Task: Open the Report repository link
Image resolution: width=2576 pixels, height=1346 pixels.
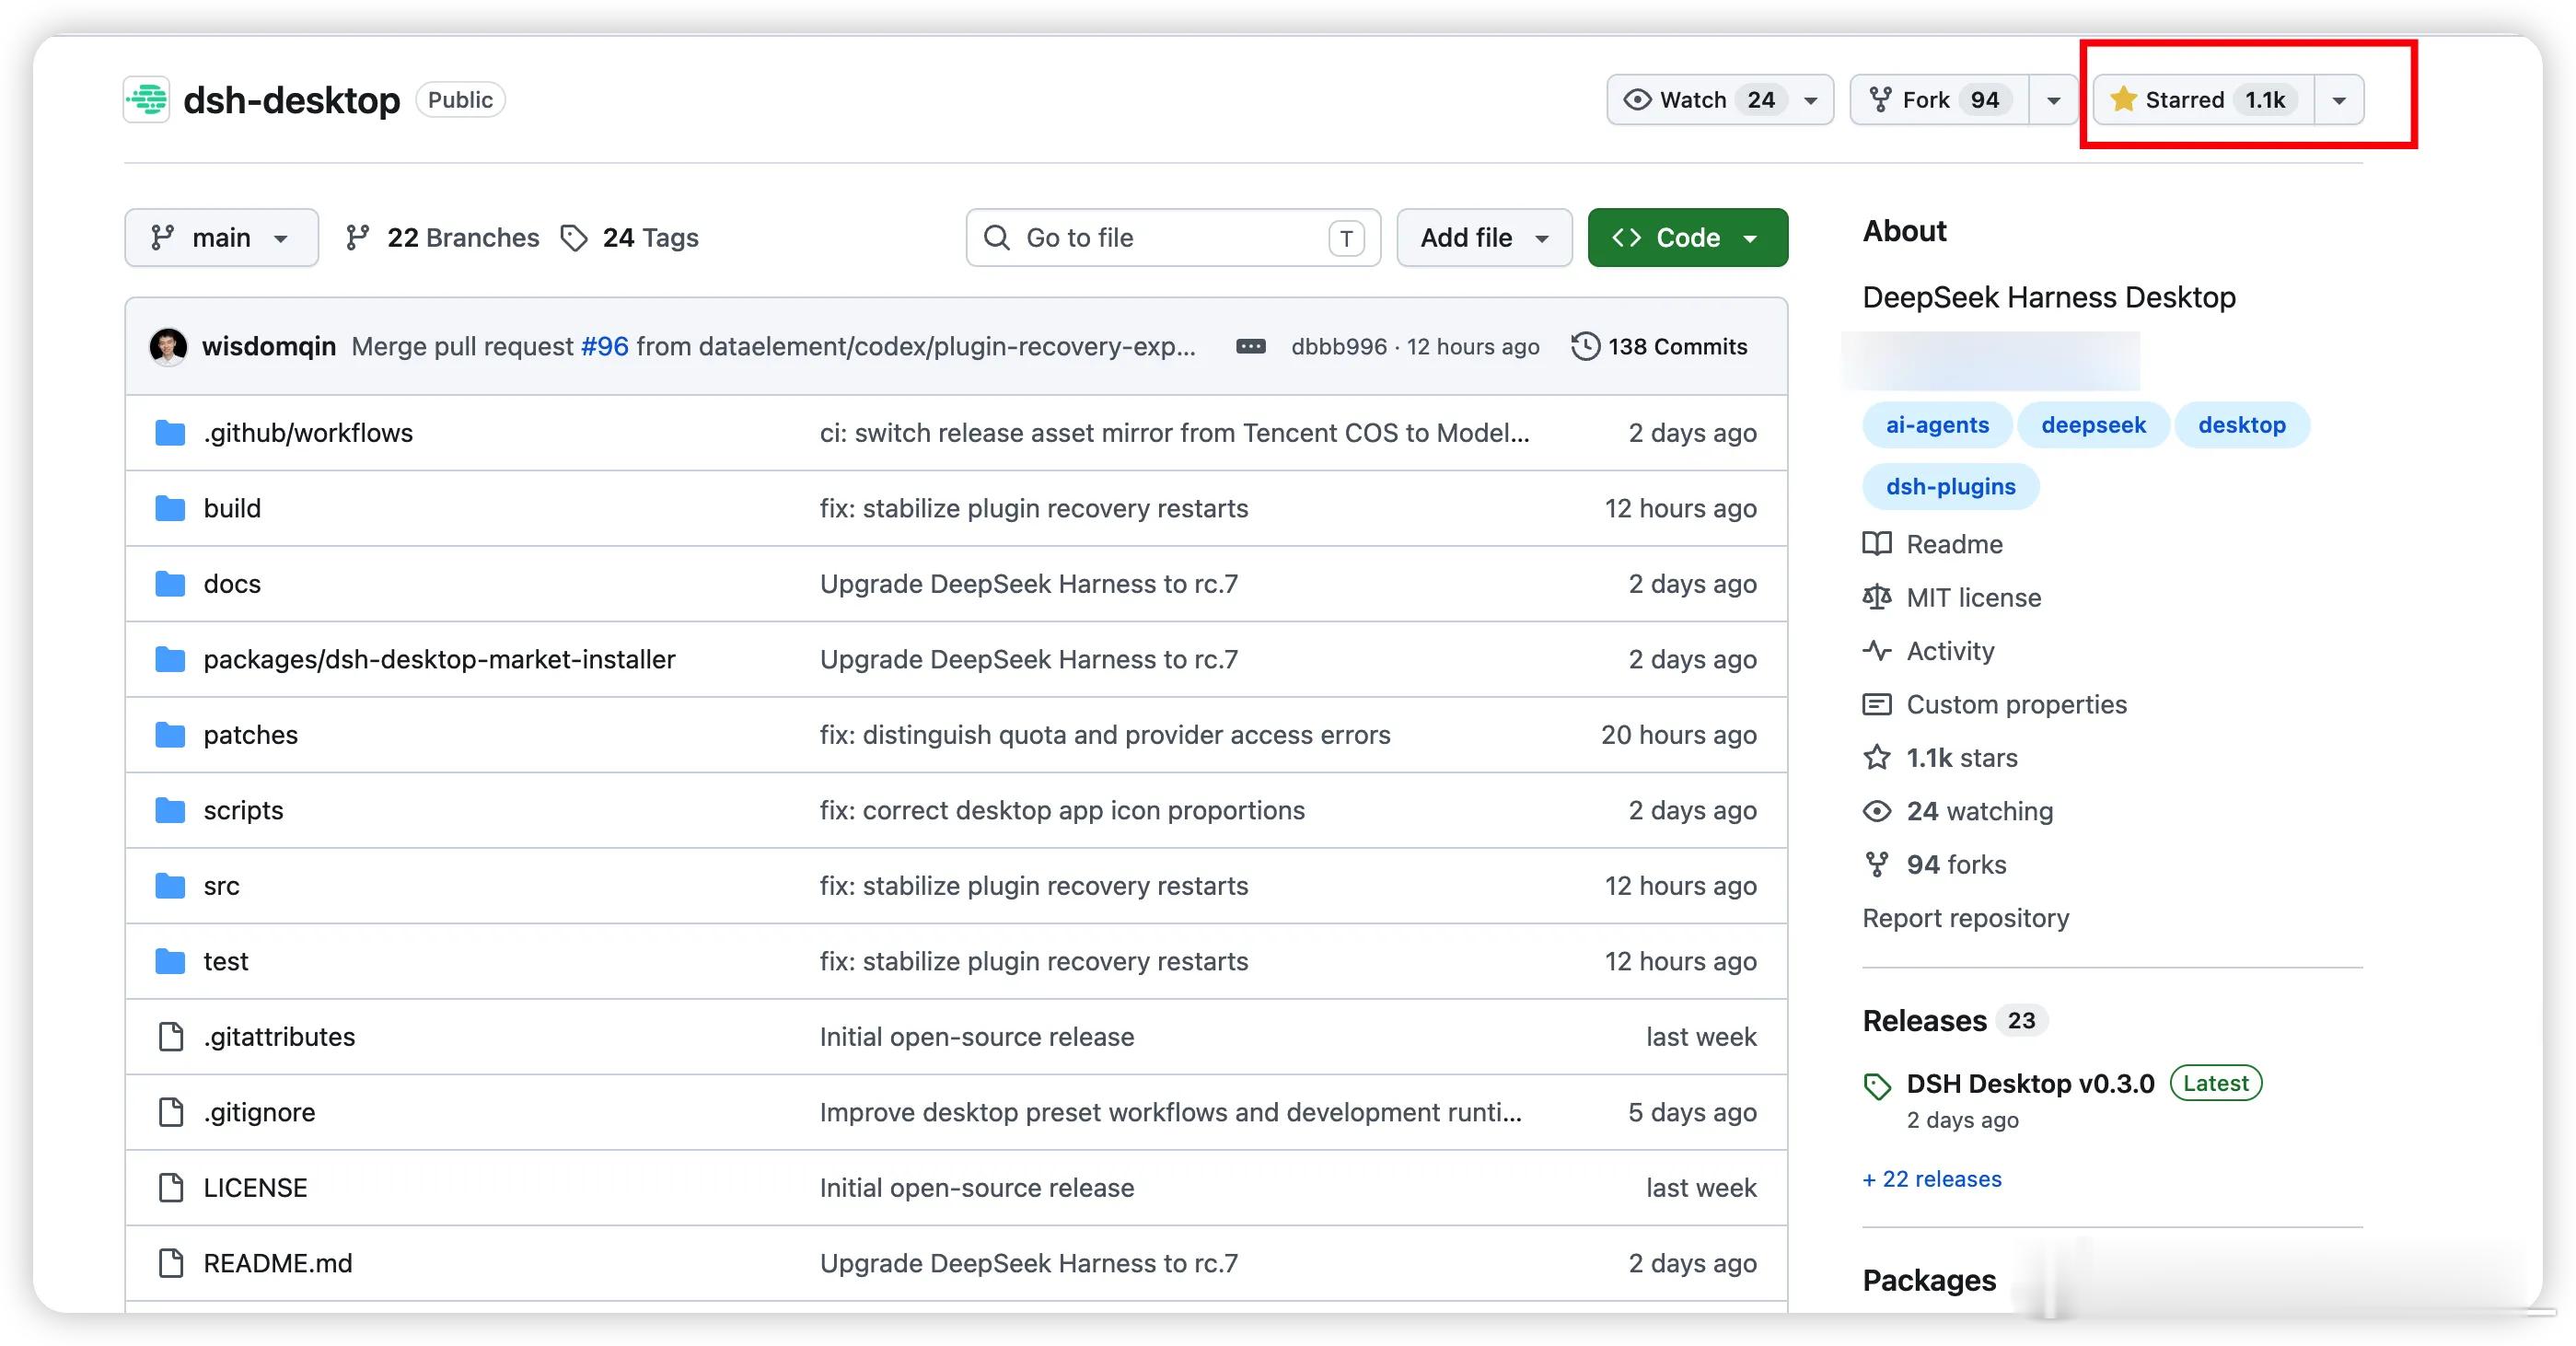Action: (x=1965, y=918)
